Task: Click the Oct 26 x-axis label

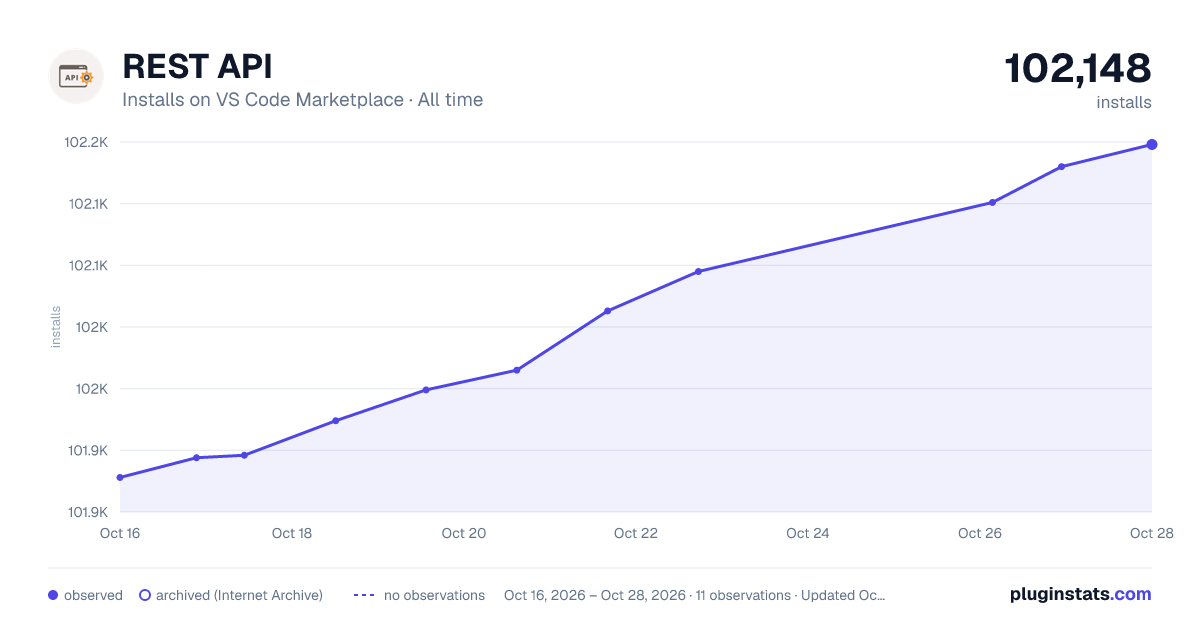Action: pos(980,533)
